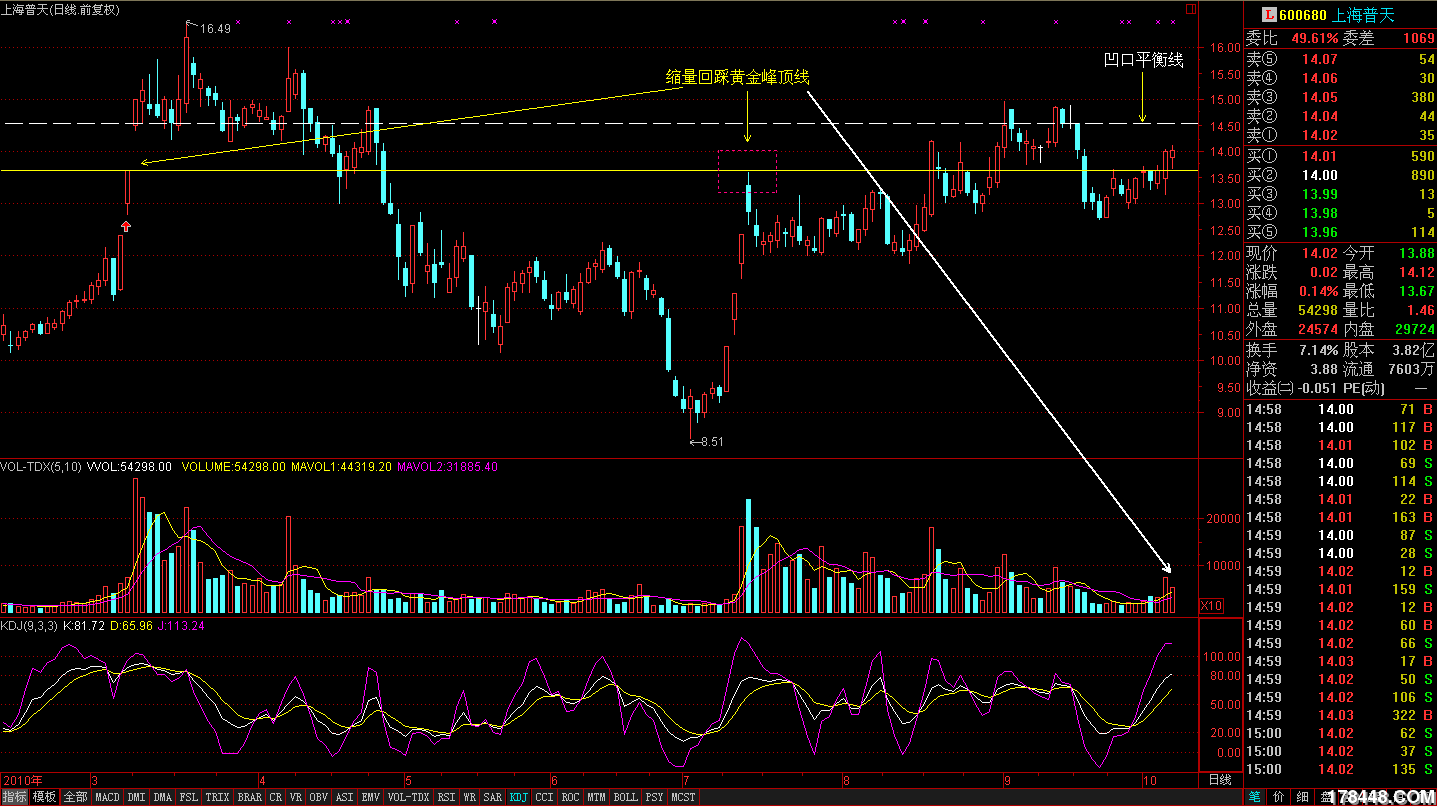
Task: Open the TRIX indicator
Action: [x=217, y=798]
